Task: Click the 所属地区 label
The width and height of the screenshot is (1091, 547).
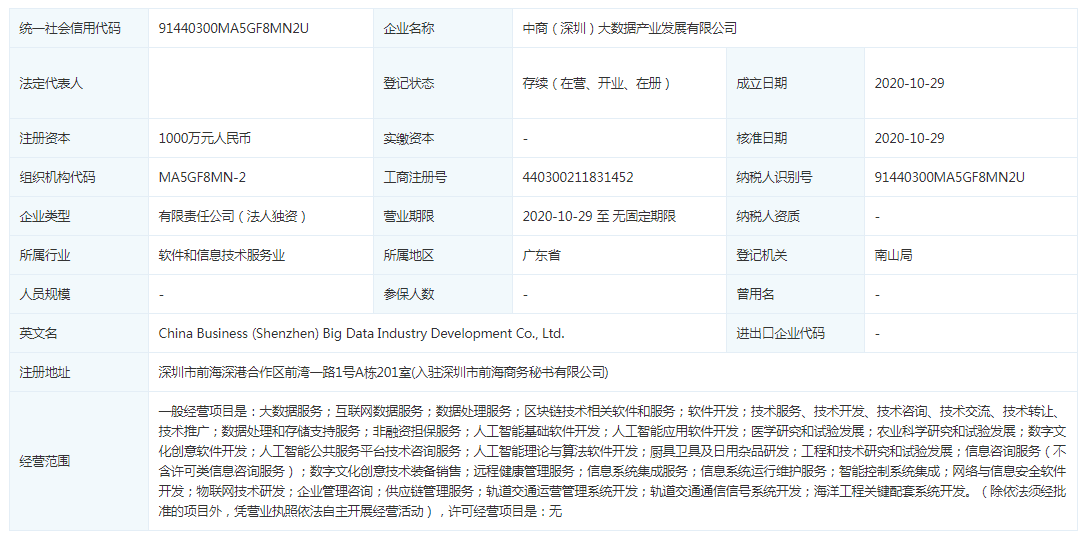Action: (408, 255)
